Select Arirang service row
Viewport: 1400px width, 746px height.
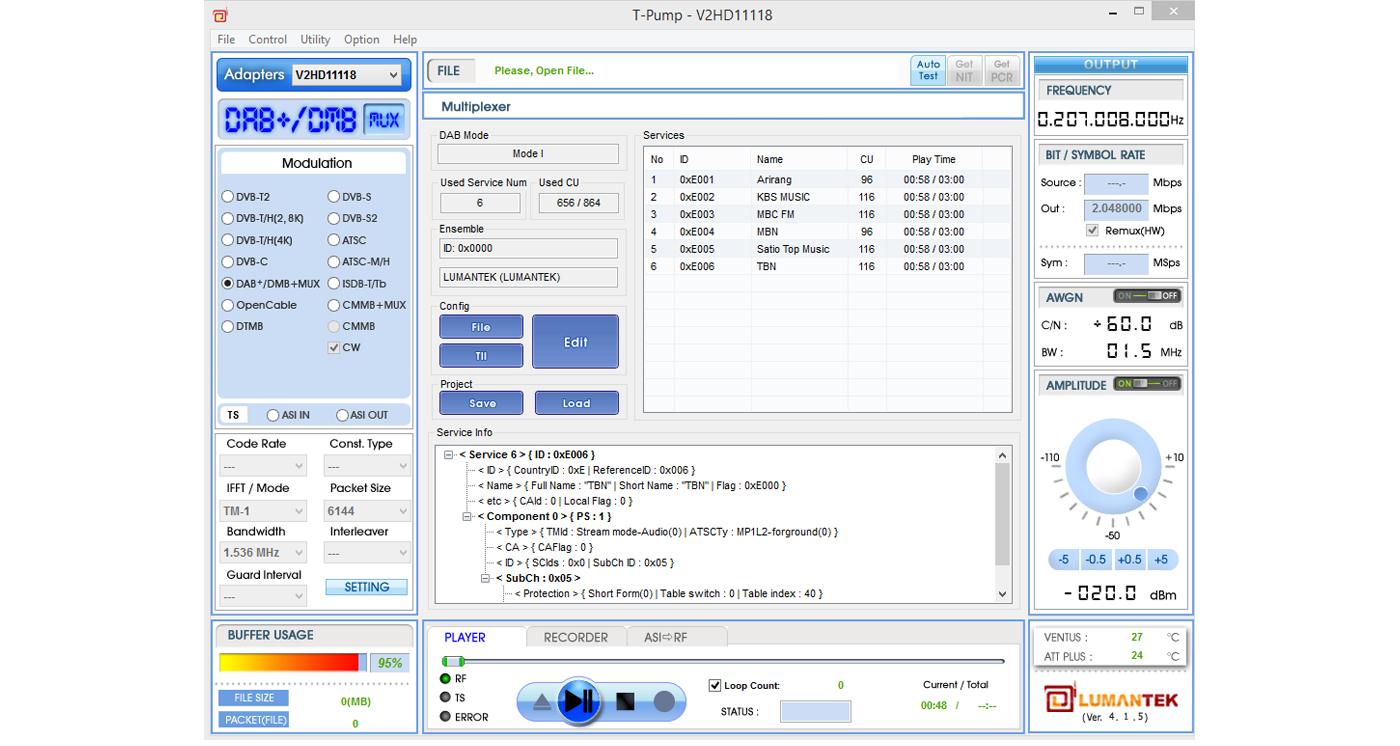coord(828,180)
